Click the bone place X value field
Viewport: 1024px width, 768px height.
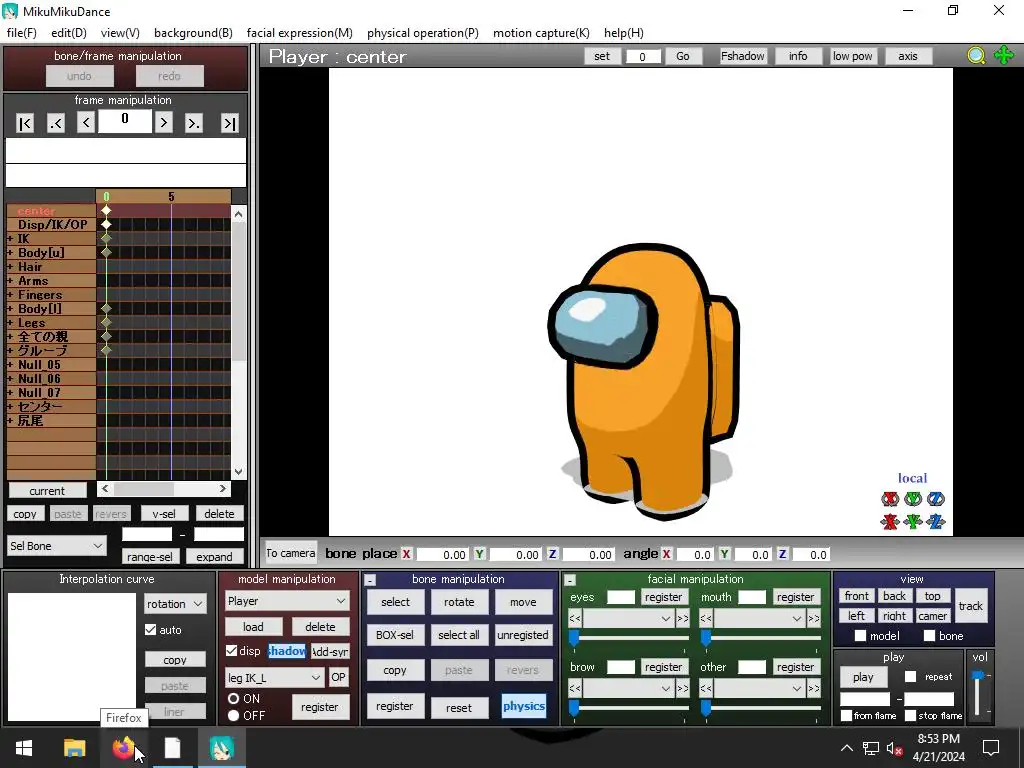pos(441,554)
